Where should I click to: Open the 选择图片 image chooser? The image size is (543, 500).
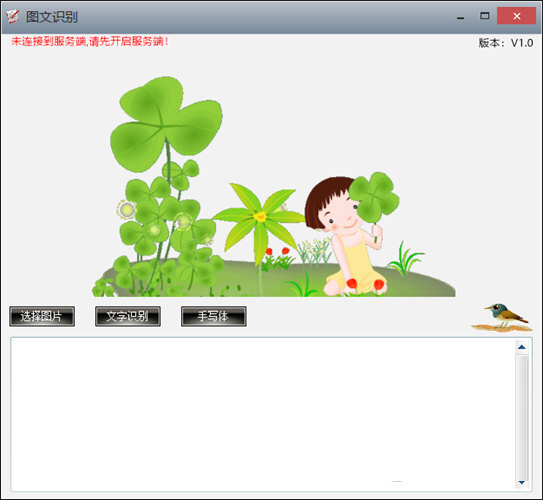[x=42, y=316]
